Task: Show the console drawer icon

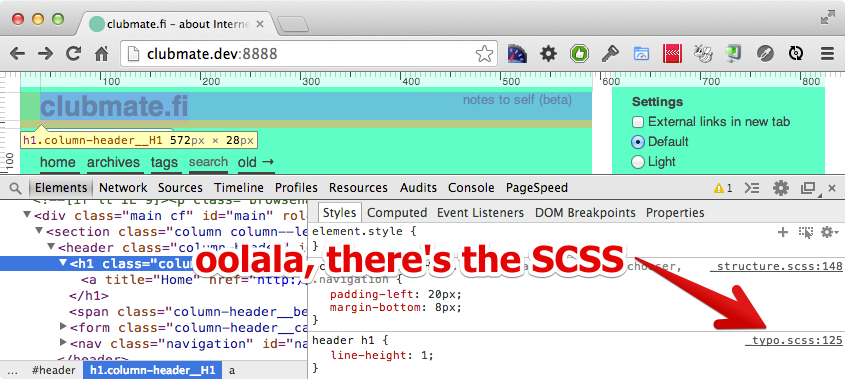Action: pos(752,188)
